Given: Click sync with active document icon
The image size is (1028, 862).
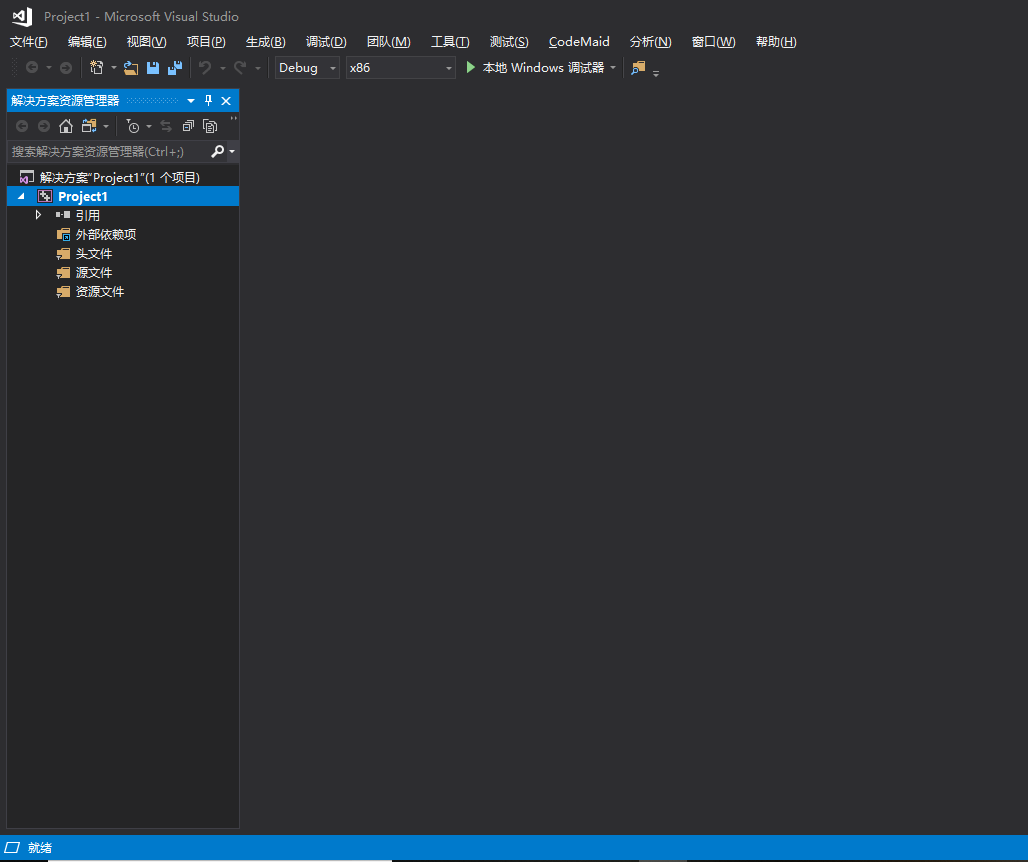Looking at the screenshot, I should click(x=166, y=126).
